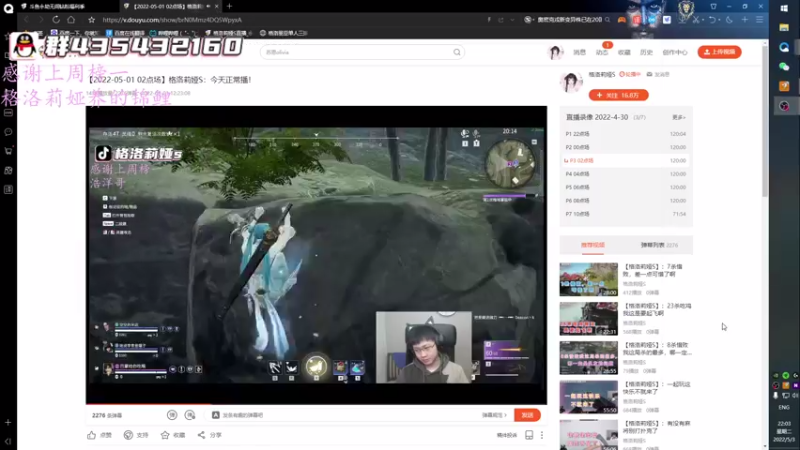Open the WeChat icon in right sidebar
Image resolution: width=800 pixels, height=450 pixels.
[784, 67]
